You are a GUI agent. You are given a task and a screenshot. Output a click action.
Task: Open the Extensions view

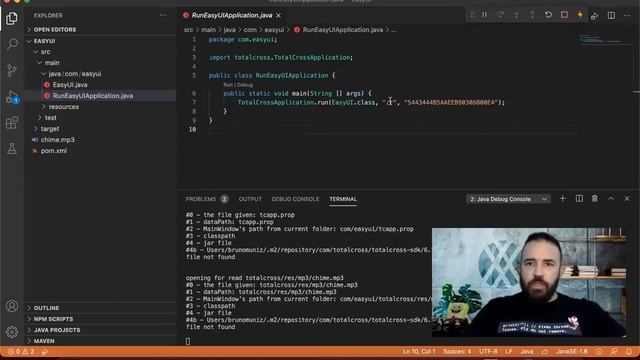coord(12,122)
